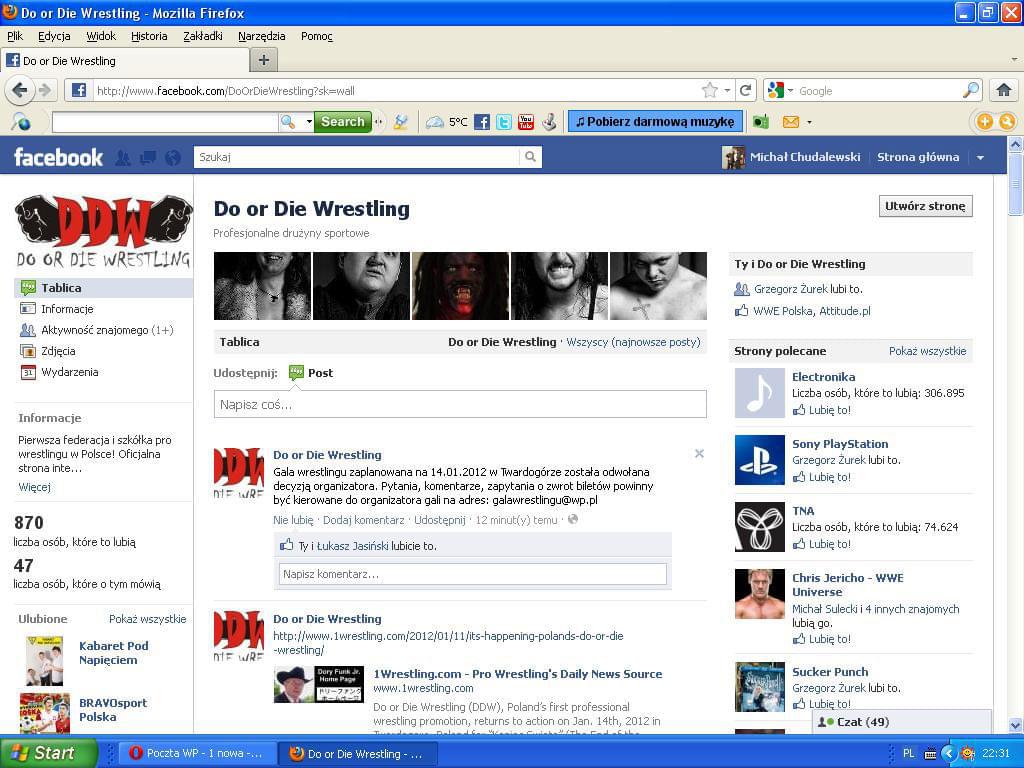Click Pobierz darmową muzykę button
This screenshot has height=768, width=1024.
point(655,121)
